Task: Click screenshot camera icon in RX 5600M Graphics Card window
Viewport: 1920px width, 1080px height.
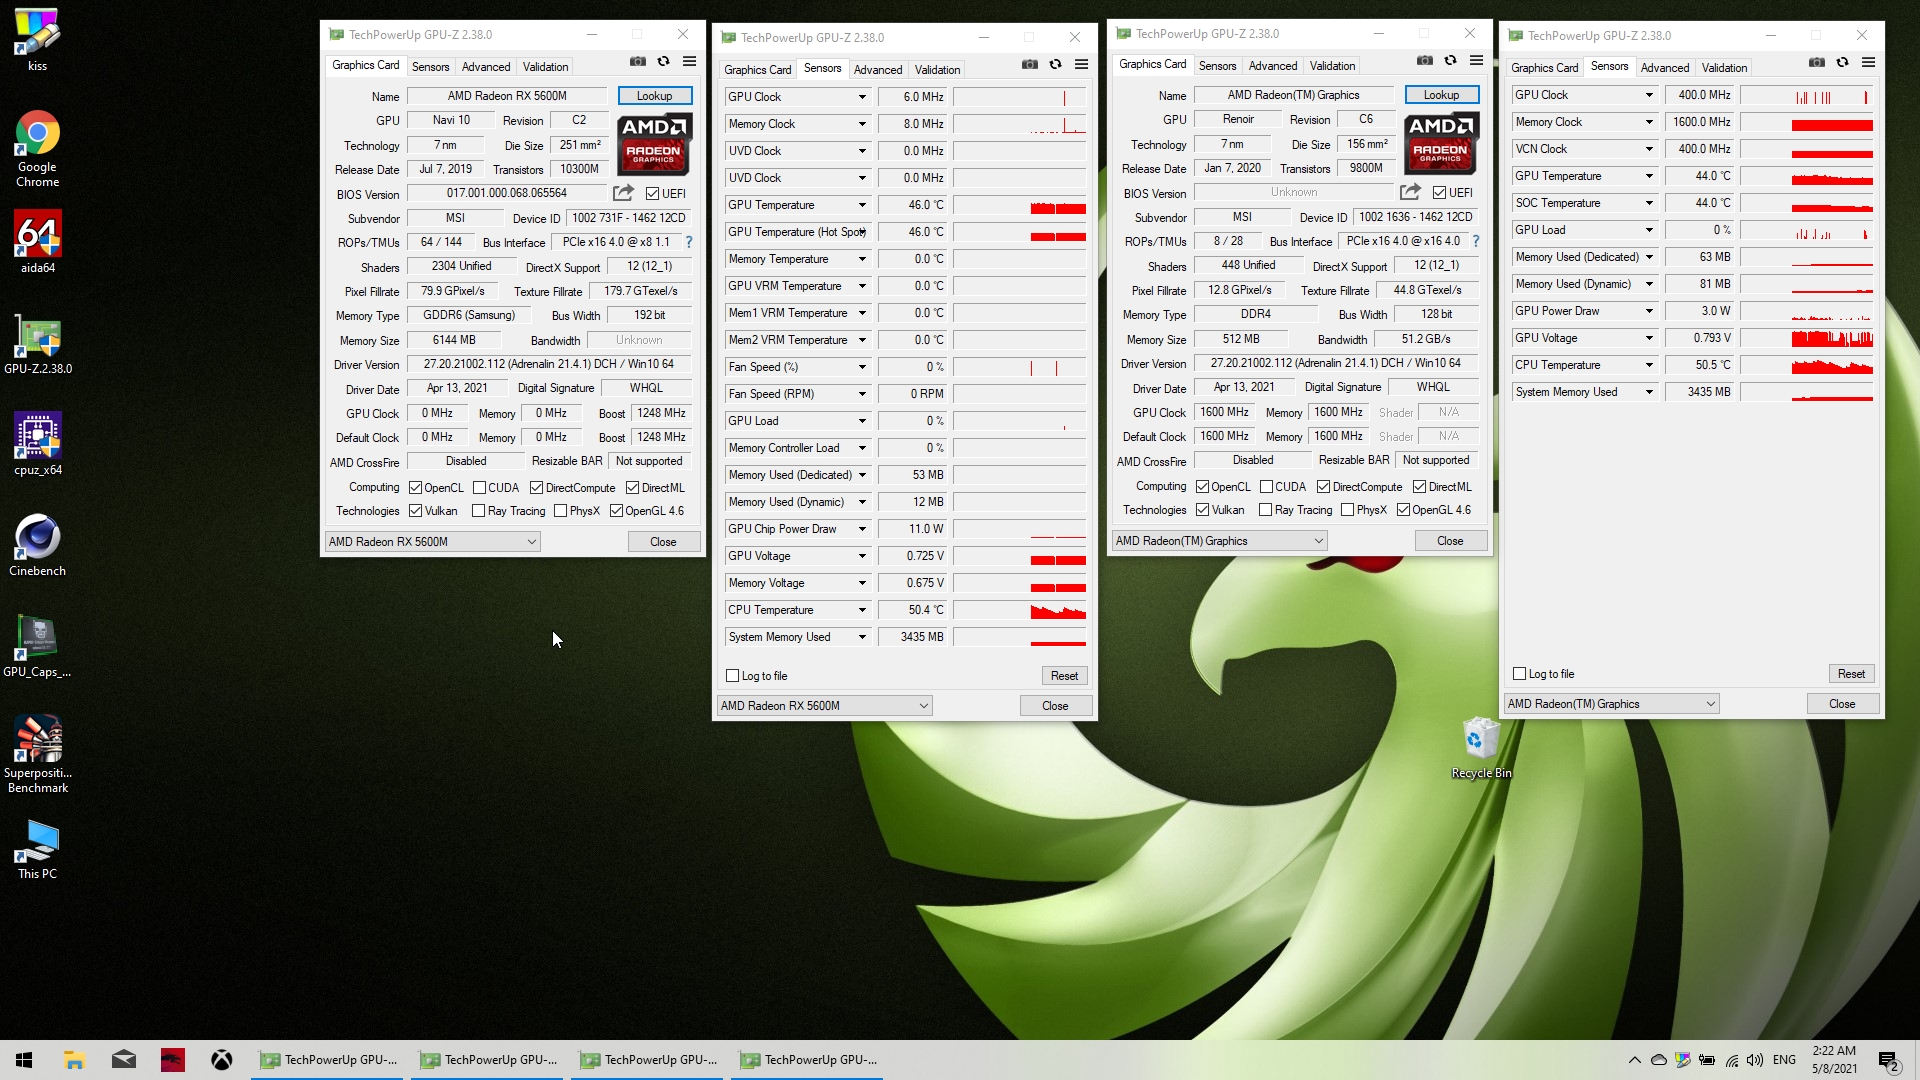Action: coord(637,62)
